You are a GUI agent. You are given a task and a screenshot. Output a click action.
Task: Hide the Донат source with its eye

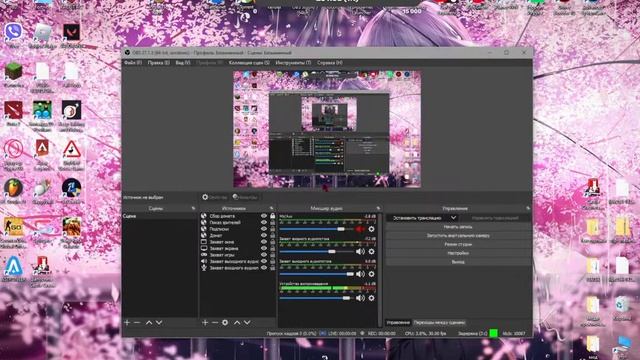tap(264, 236)
